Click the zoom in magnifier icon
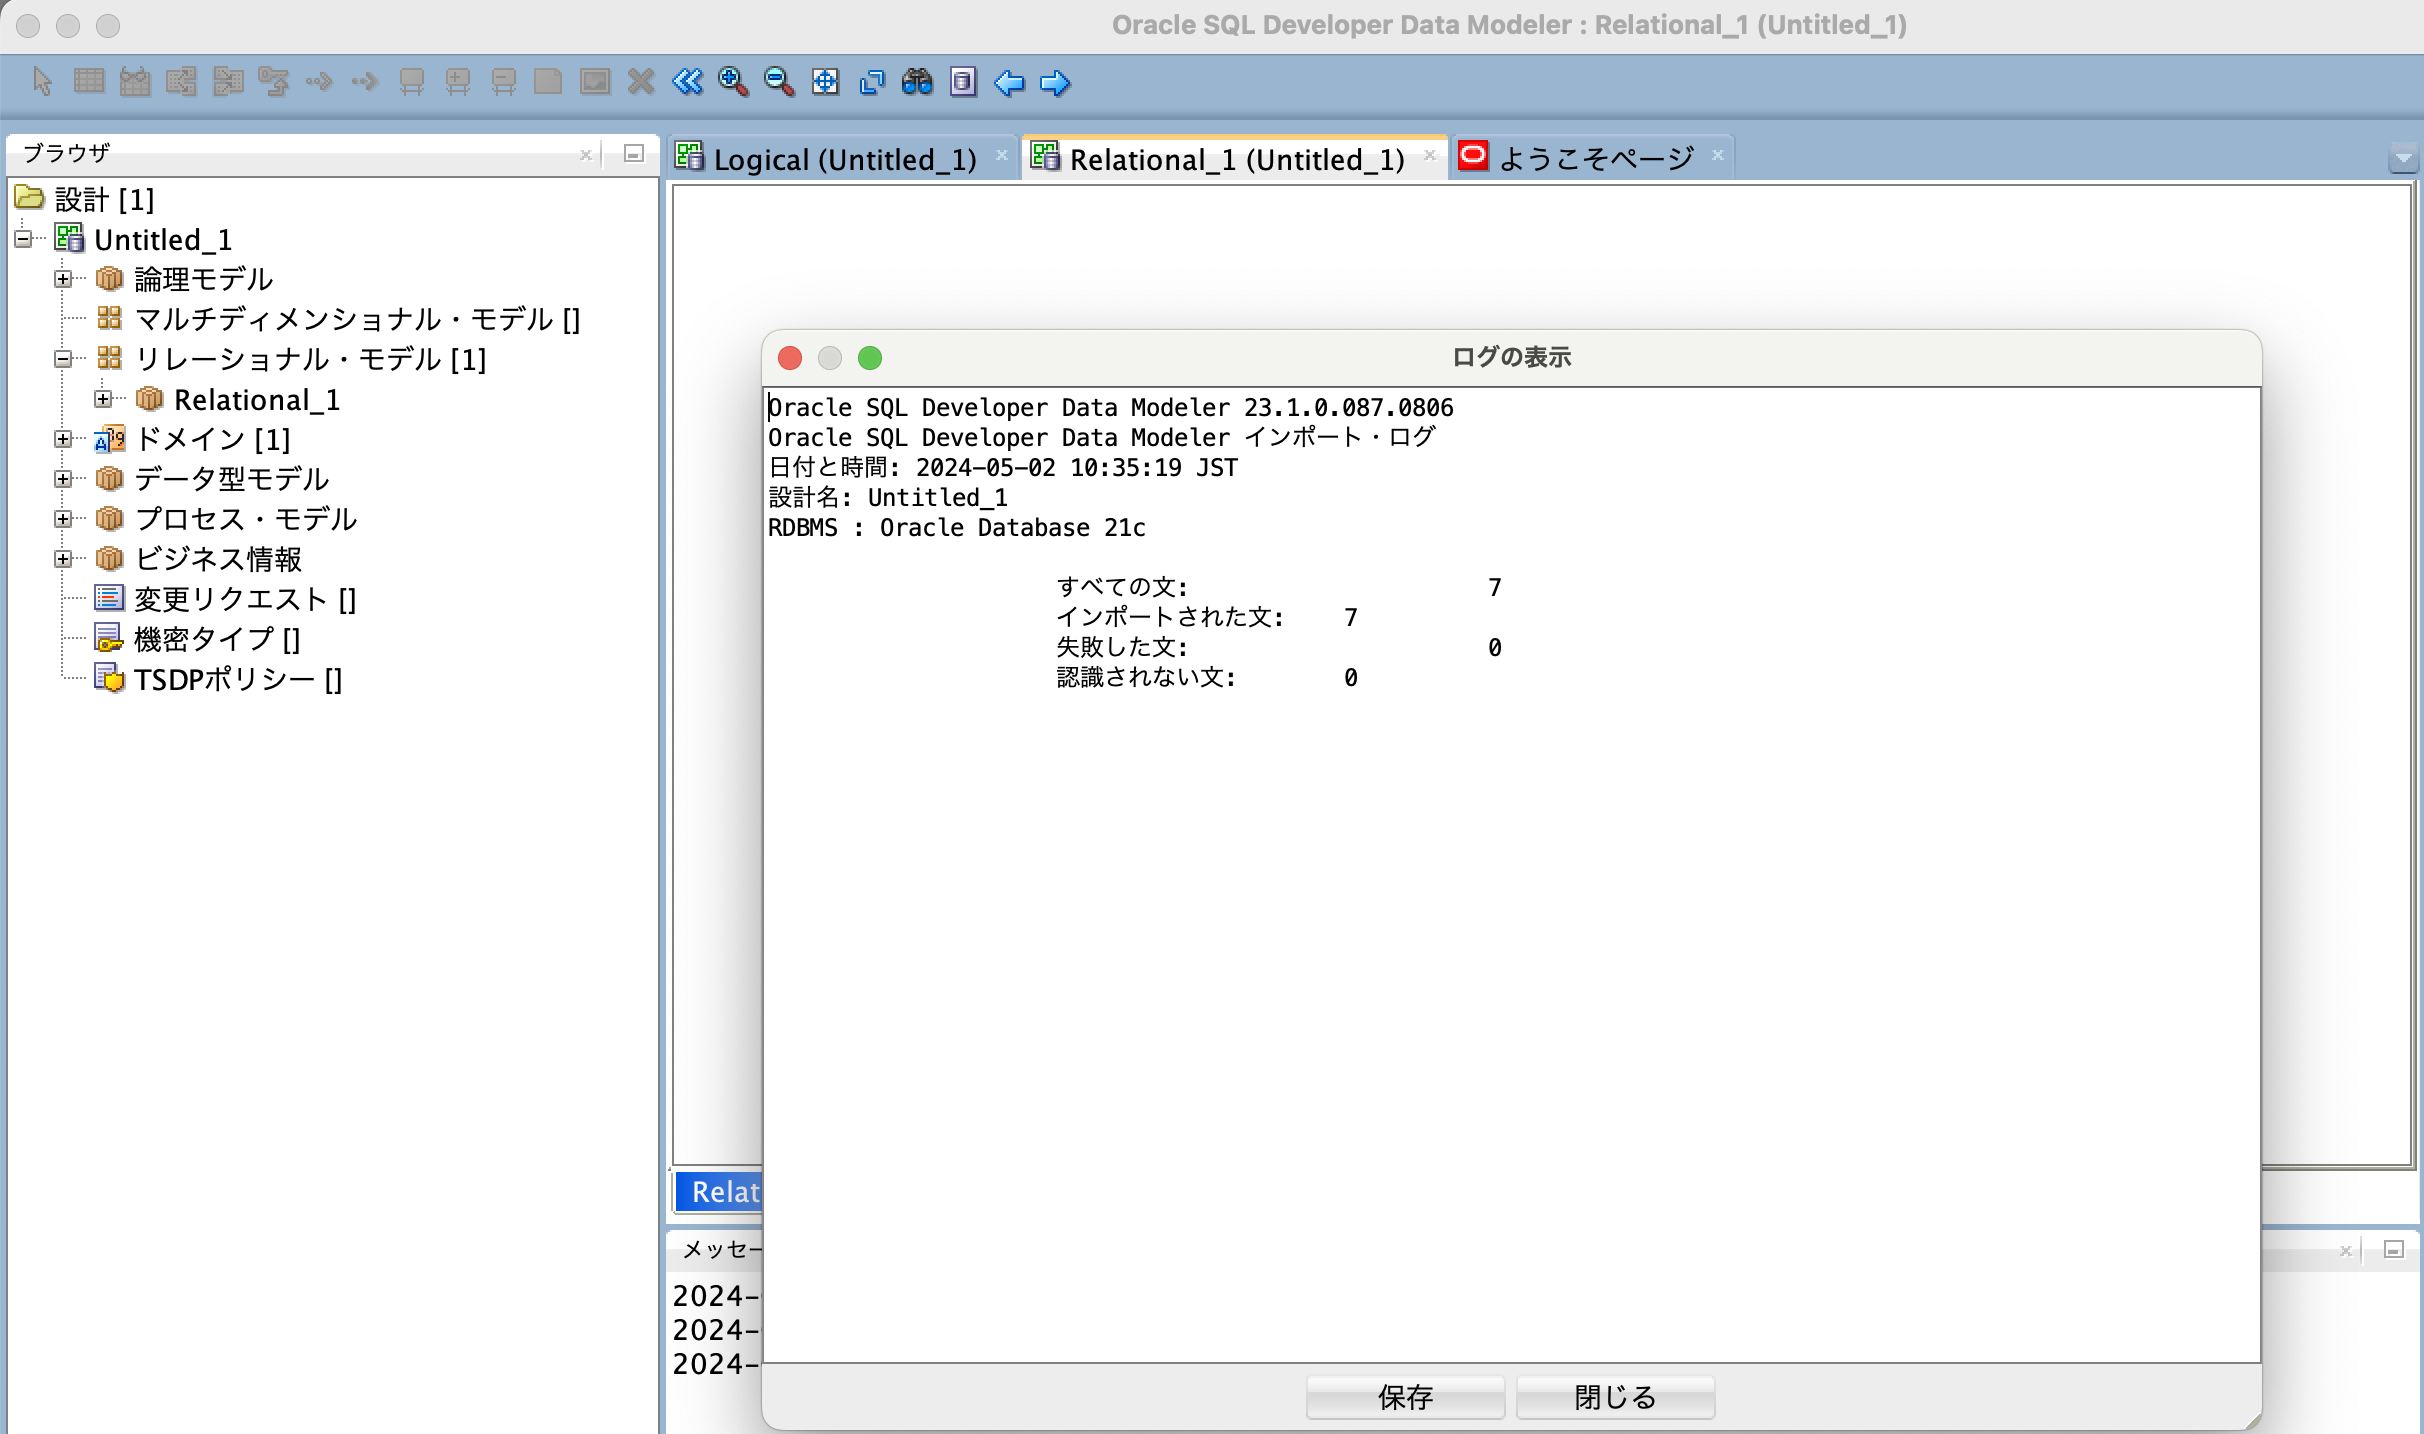 click(x=733, y=83)
